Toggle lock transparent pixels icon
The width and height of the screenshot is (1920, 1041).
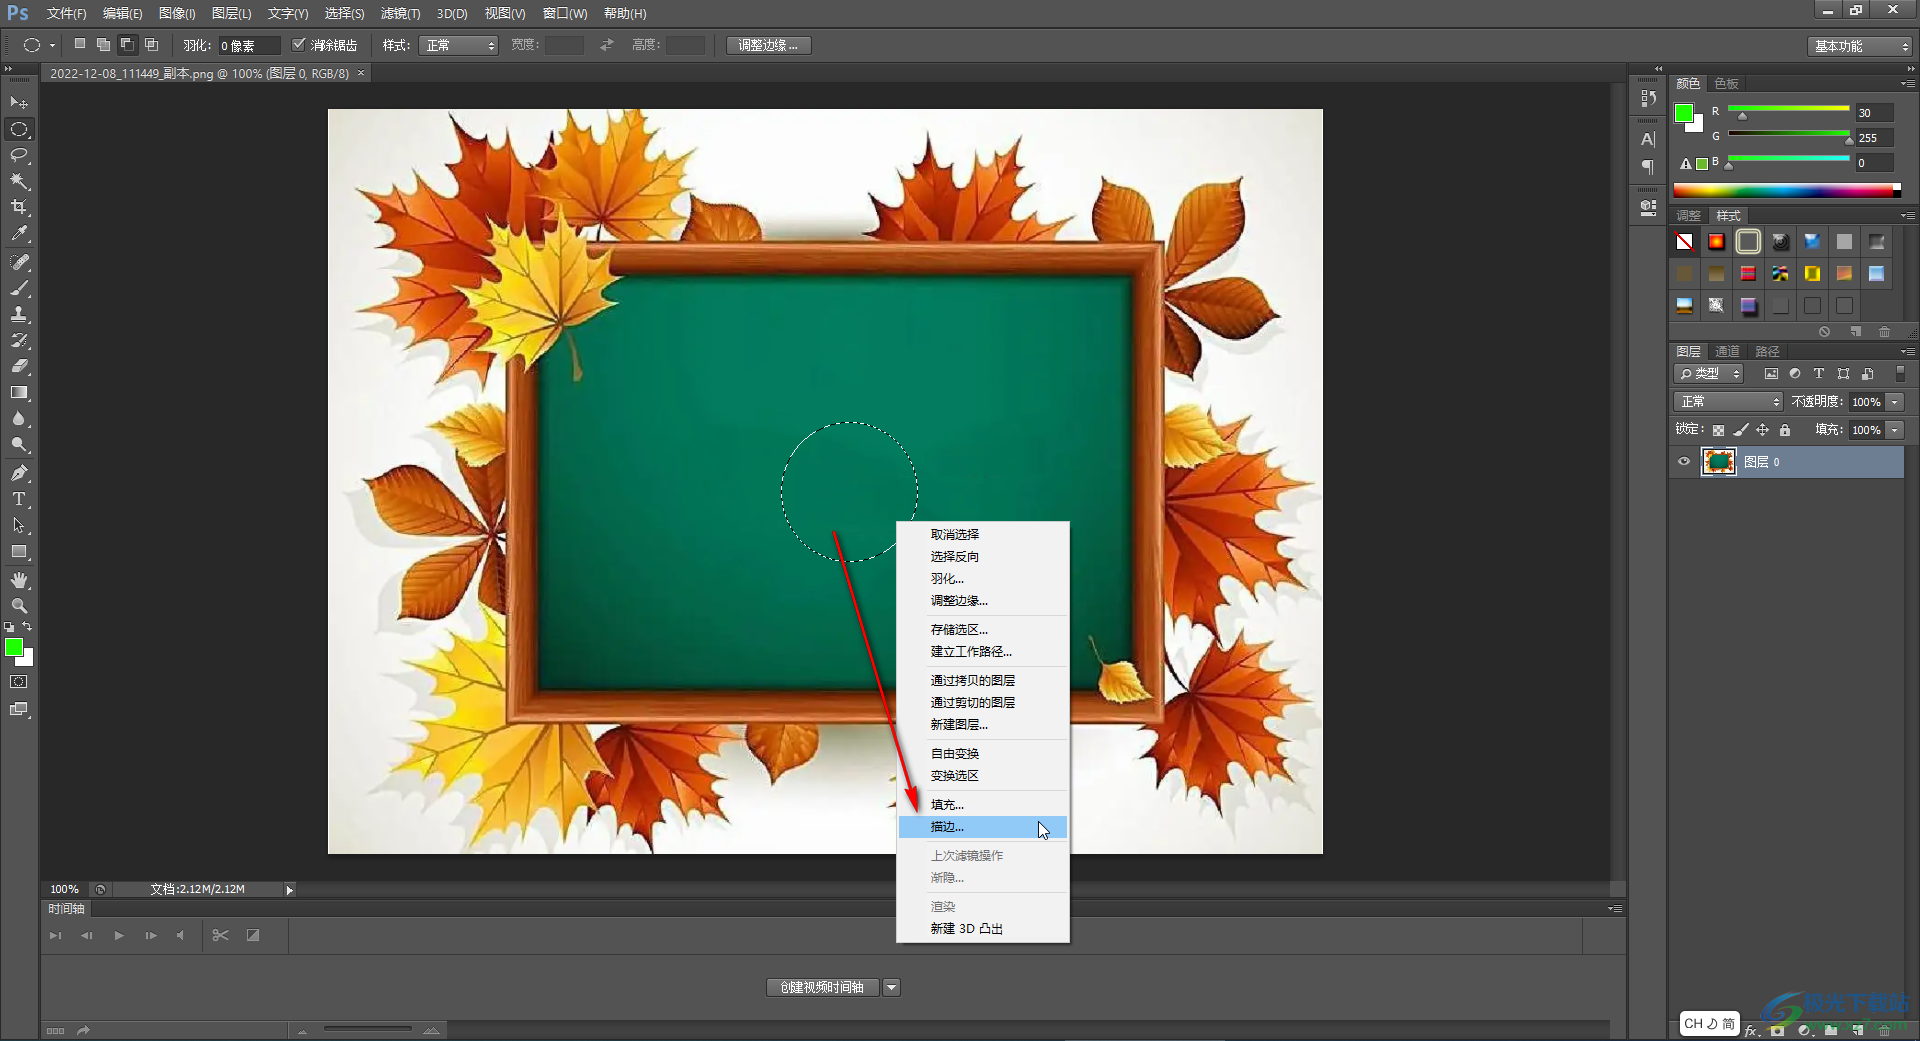pos(1718,430)
